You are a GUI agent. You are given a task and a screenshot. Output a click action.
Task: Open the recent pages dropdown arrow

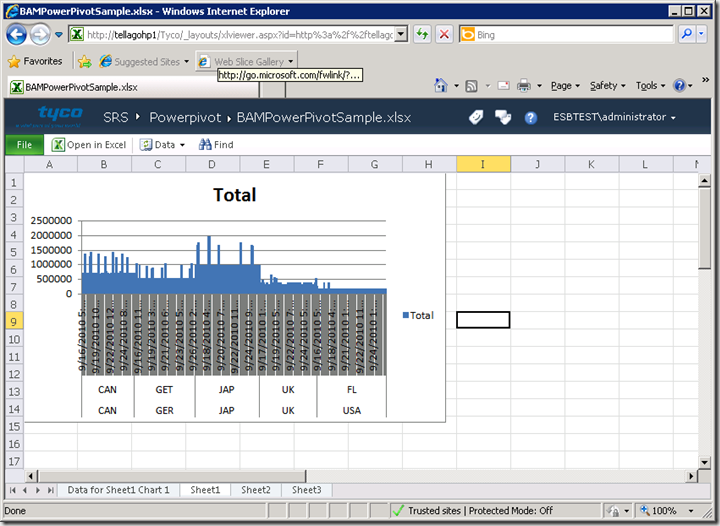[x=59, y=34]
